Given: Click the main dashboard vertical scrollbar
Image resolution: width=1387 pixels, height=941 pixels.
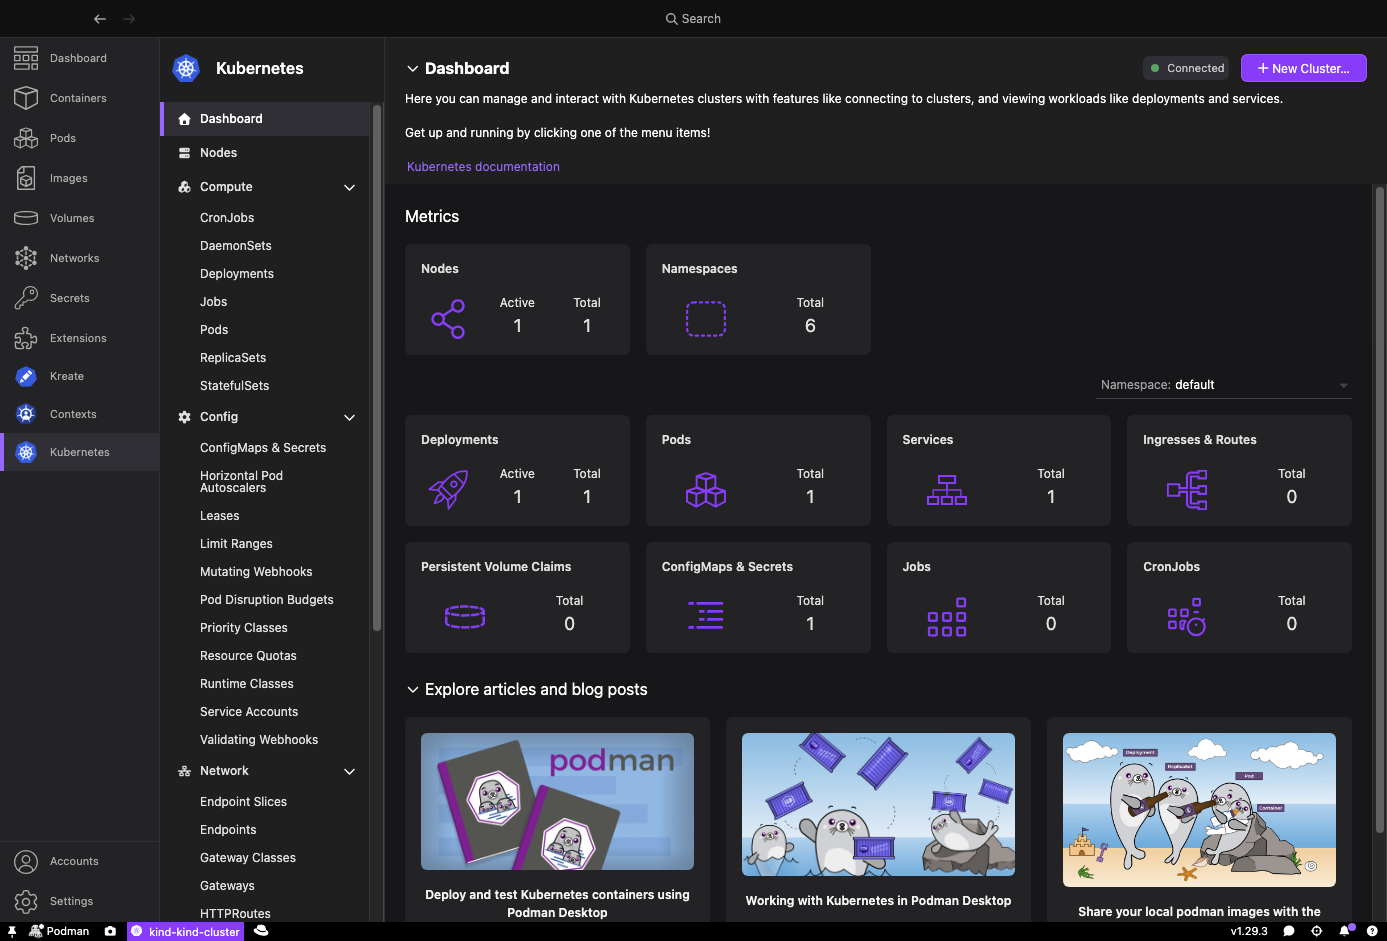Looking at the screenshot, I should 1380,510.
